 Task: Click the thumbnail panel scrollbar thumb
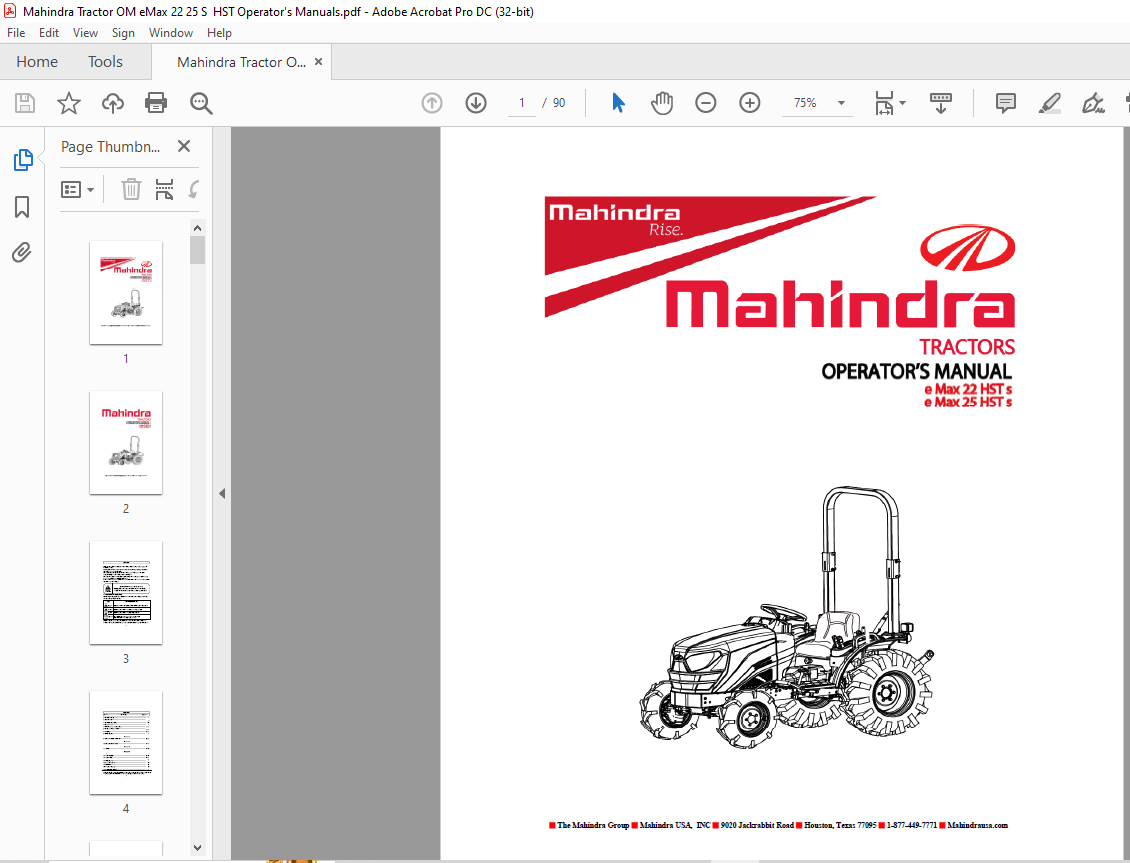coord(197,250)
